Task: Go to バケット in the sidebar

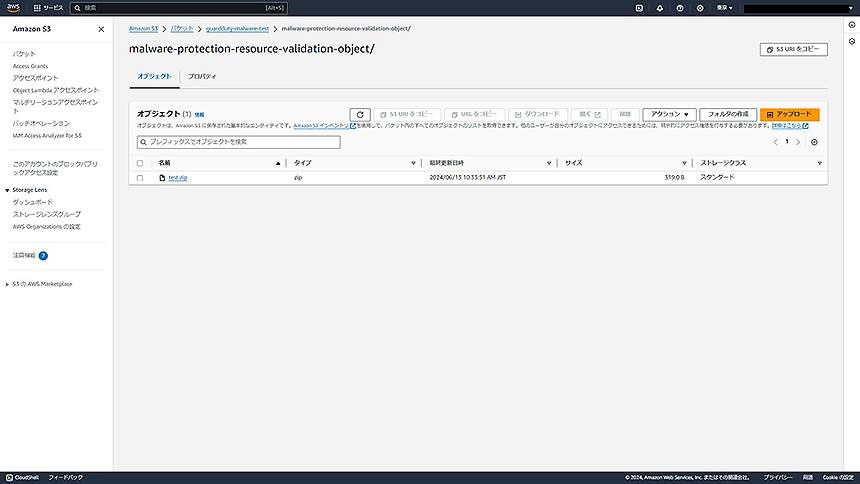Action: [x=24, y=54]
